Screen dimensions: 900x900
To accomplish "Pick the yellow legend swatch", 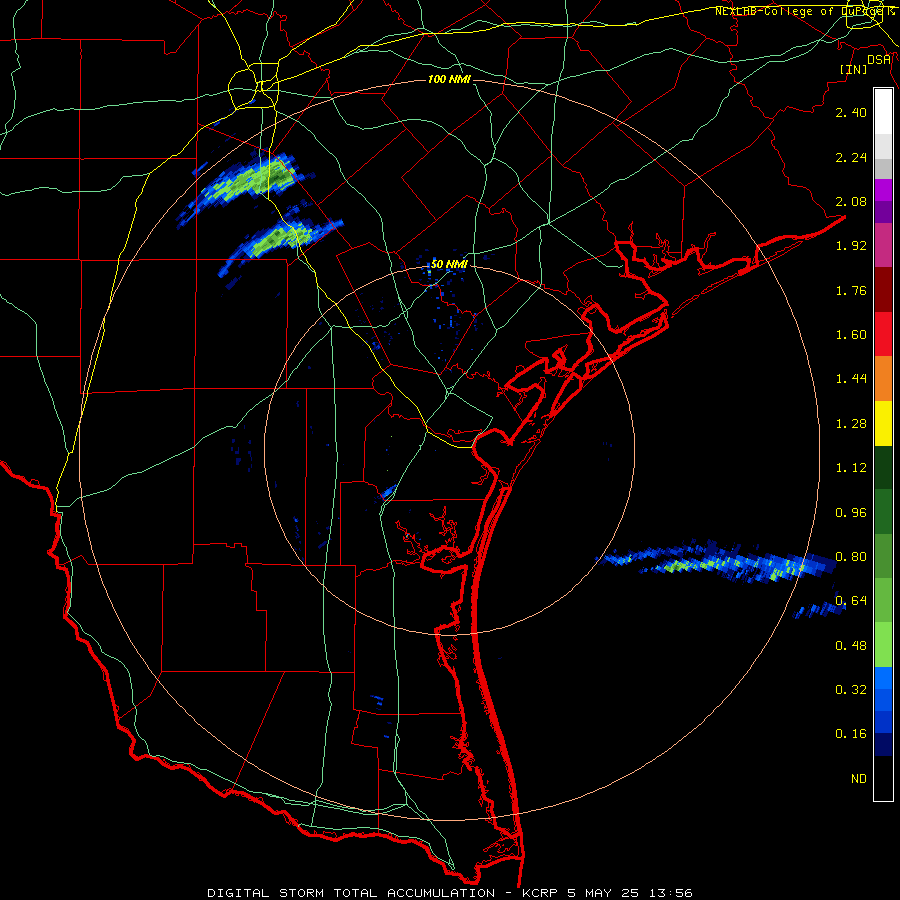I will click(x=883, y=424).
